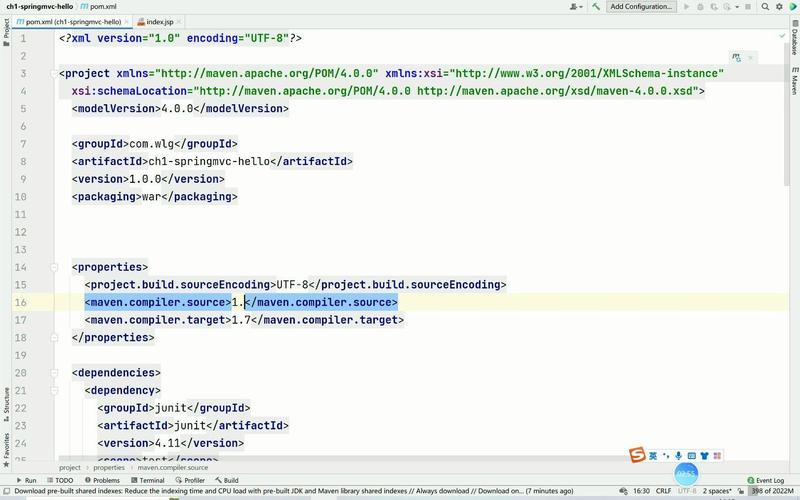Click the 'properties' breadcrumb at editor bottom
The image size is (800, 500).
pos(109,467)
